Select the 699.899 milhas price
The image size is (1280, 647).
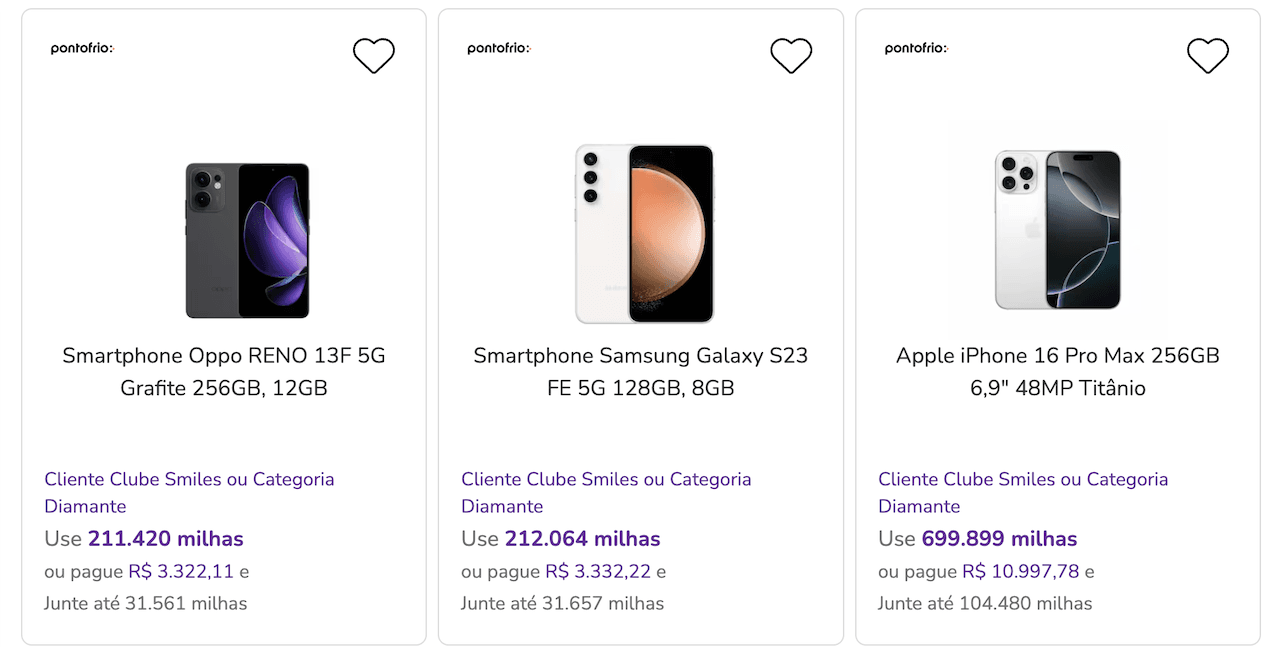pos(1000,539)
